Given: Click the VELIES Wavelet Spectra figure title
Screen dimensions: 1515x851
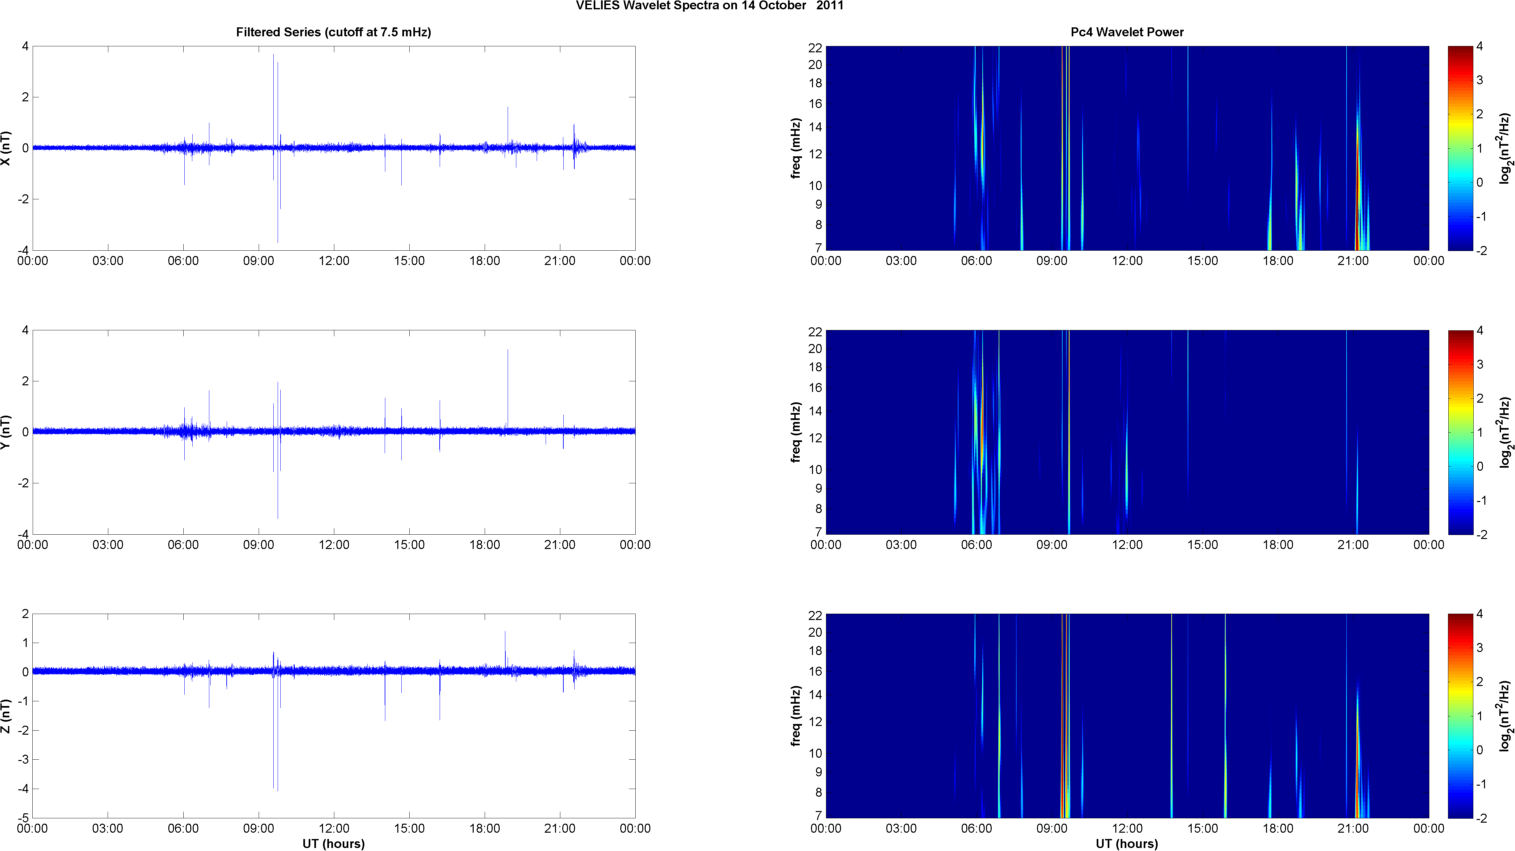Looking at the screenshot, I should [x=709, y=6].
